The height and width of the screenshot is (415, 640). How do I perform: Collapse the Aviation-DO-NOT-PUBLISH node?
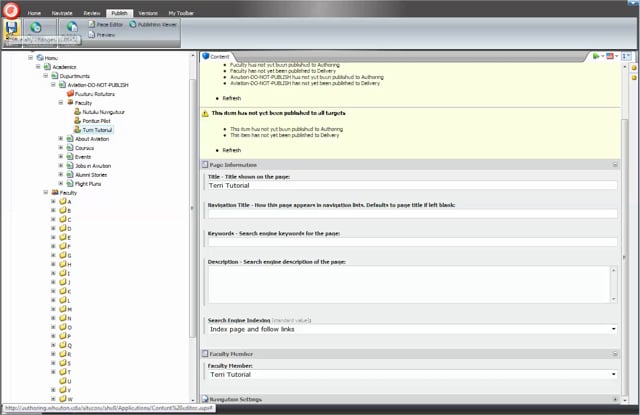click(x=53, y=85)
